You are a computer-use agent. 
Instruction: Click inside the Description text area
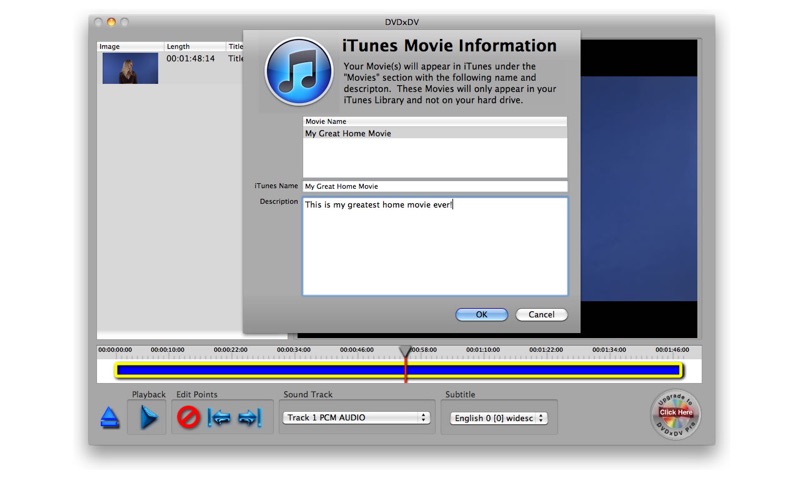click(x=435, y=246)
